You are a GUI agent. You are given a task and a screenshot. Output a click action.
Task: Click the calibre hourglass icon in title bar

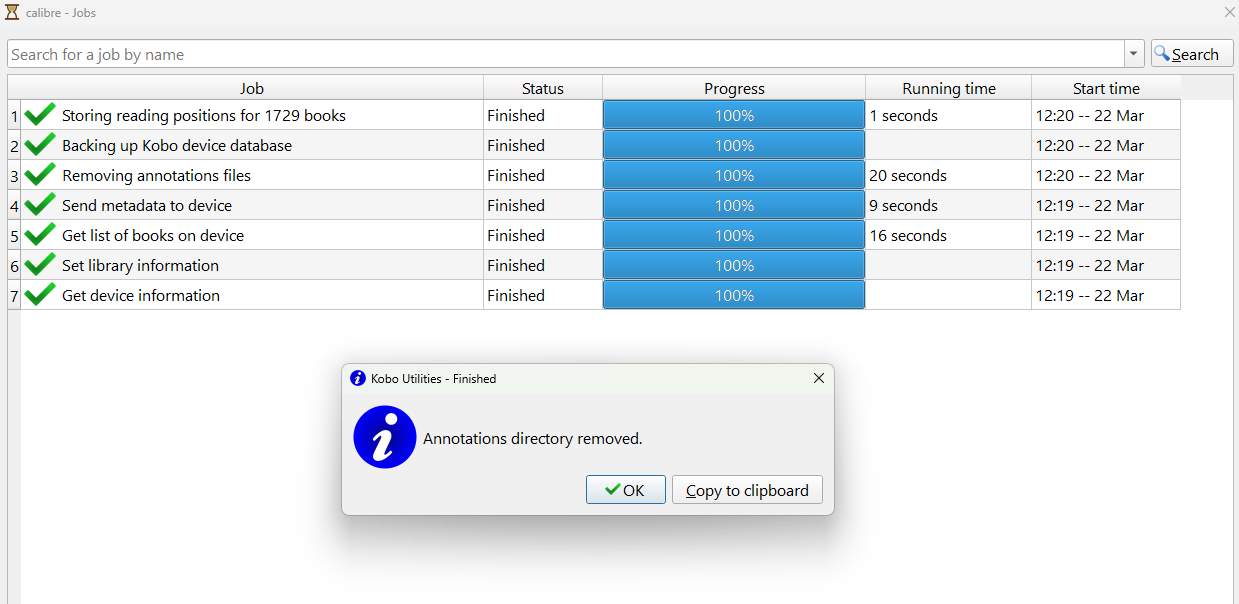12,12
